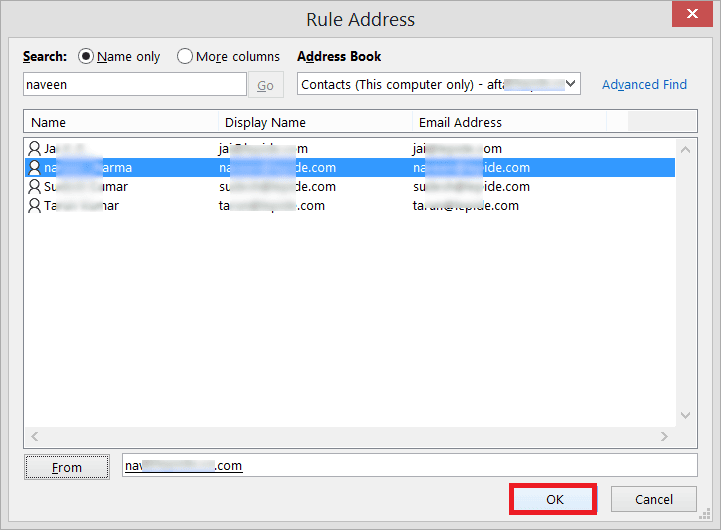Sort by the Email Address column header
This screenshot has width=721, height=531.
point(508,122)
